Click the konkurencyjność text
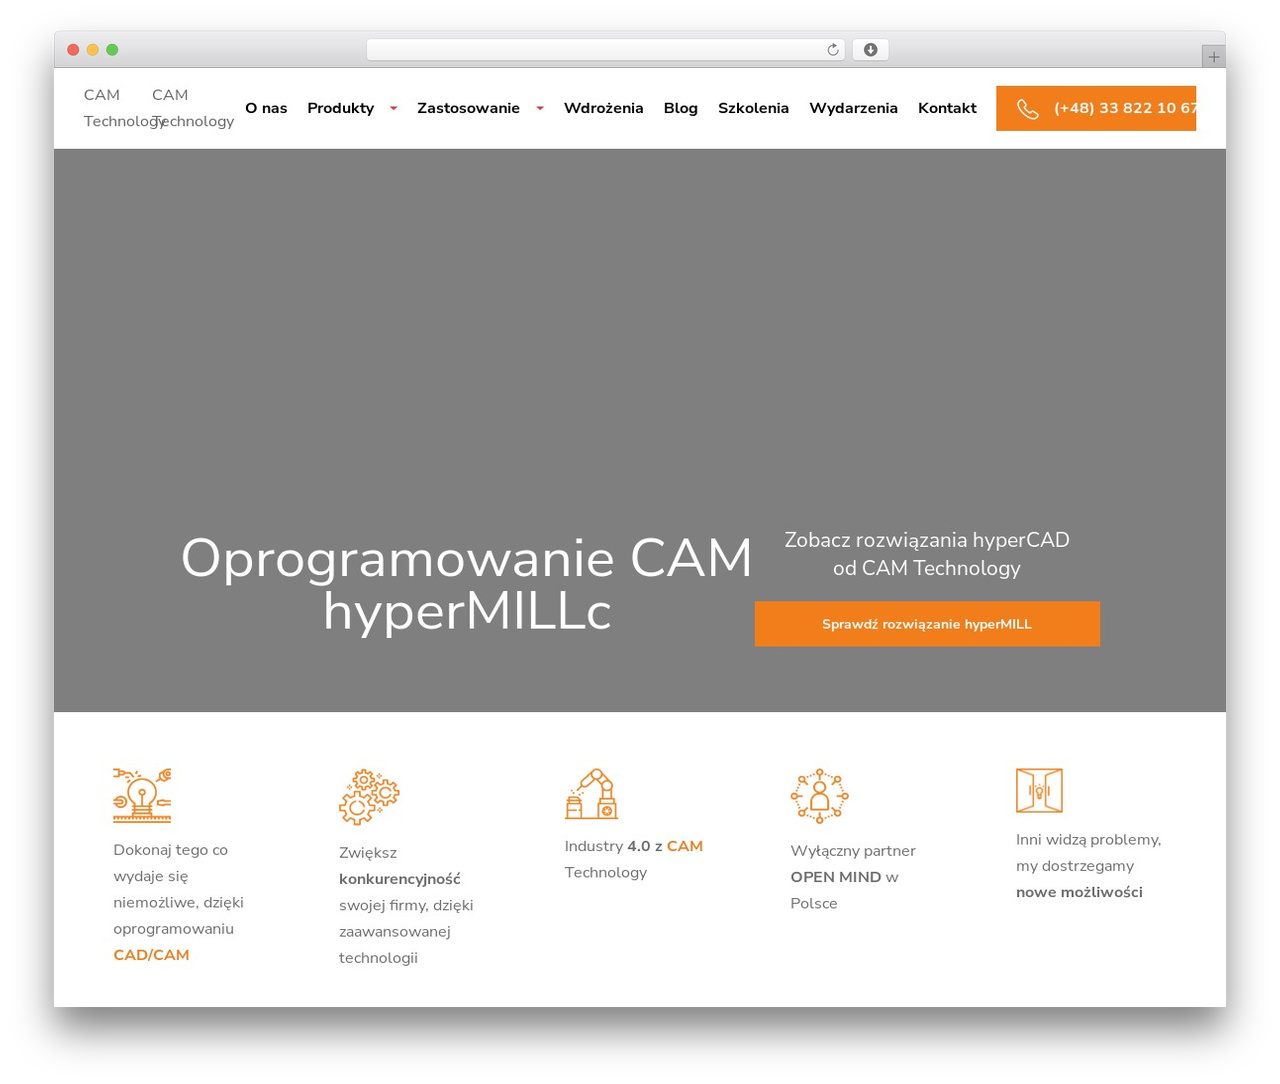The image size is (1280, 1084). pos(400,879)
